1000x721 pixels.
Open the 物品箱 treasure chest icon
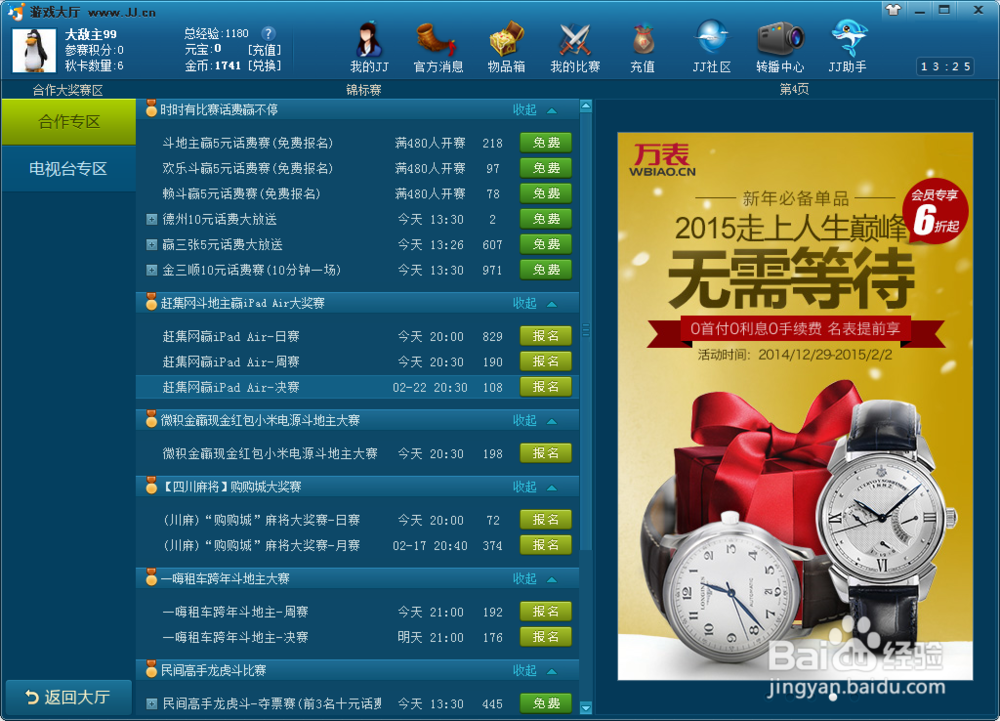click(x=506, y=40)
